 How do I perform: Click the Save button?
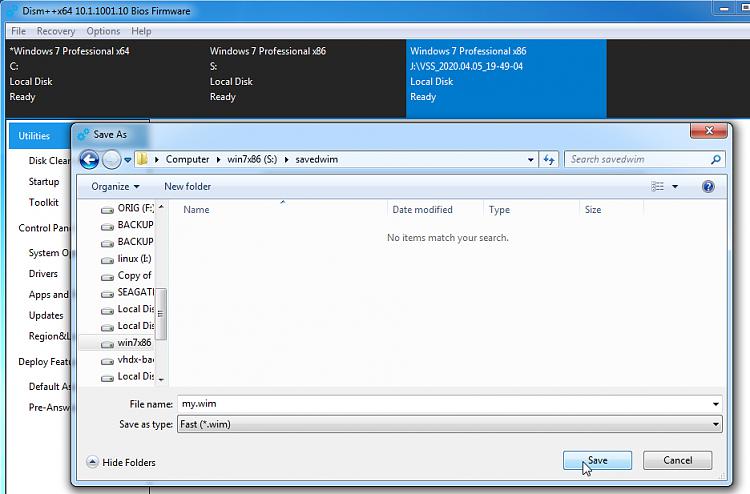click(597, 460)
